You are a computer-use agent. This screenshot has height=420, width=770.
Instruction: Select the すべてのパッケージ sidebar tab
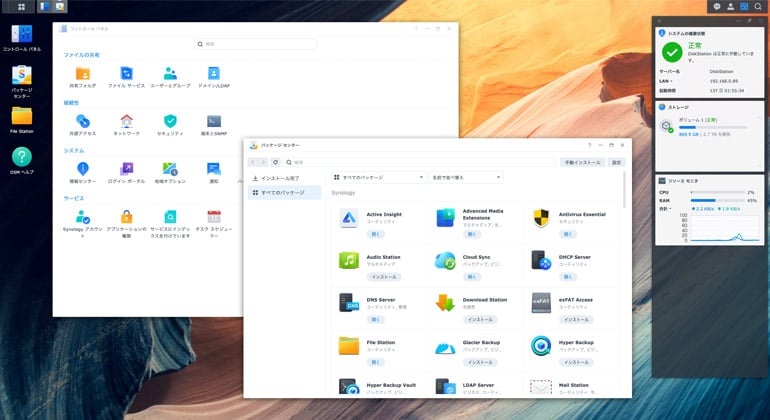(x=285, y=193)
